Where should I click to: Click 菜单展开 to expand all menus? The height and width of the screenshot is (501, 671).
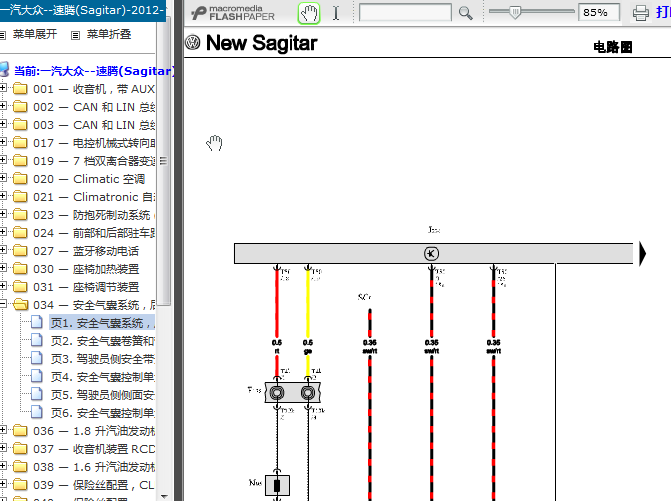click(x=35, y=34)
